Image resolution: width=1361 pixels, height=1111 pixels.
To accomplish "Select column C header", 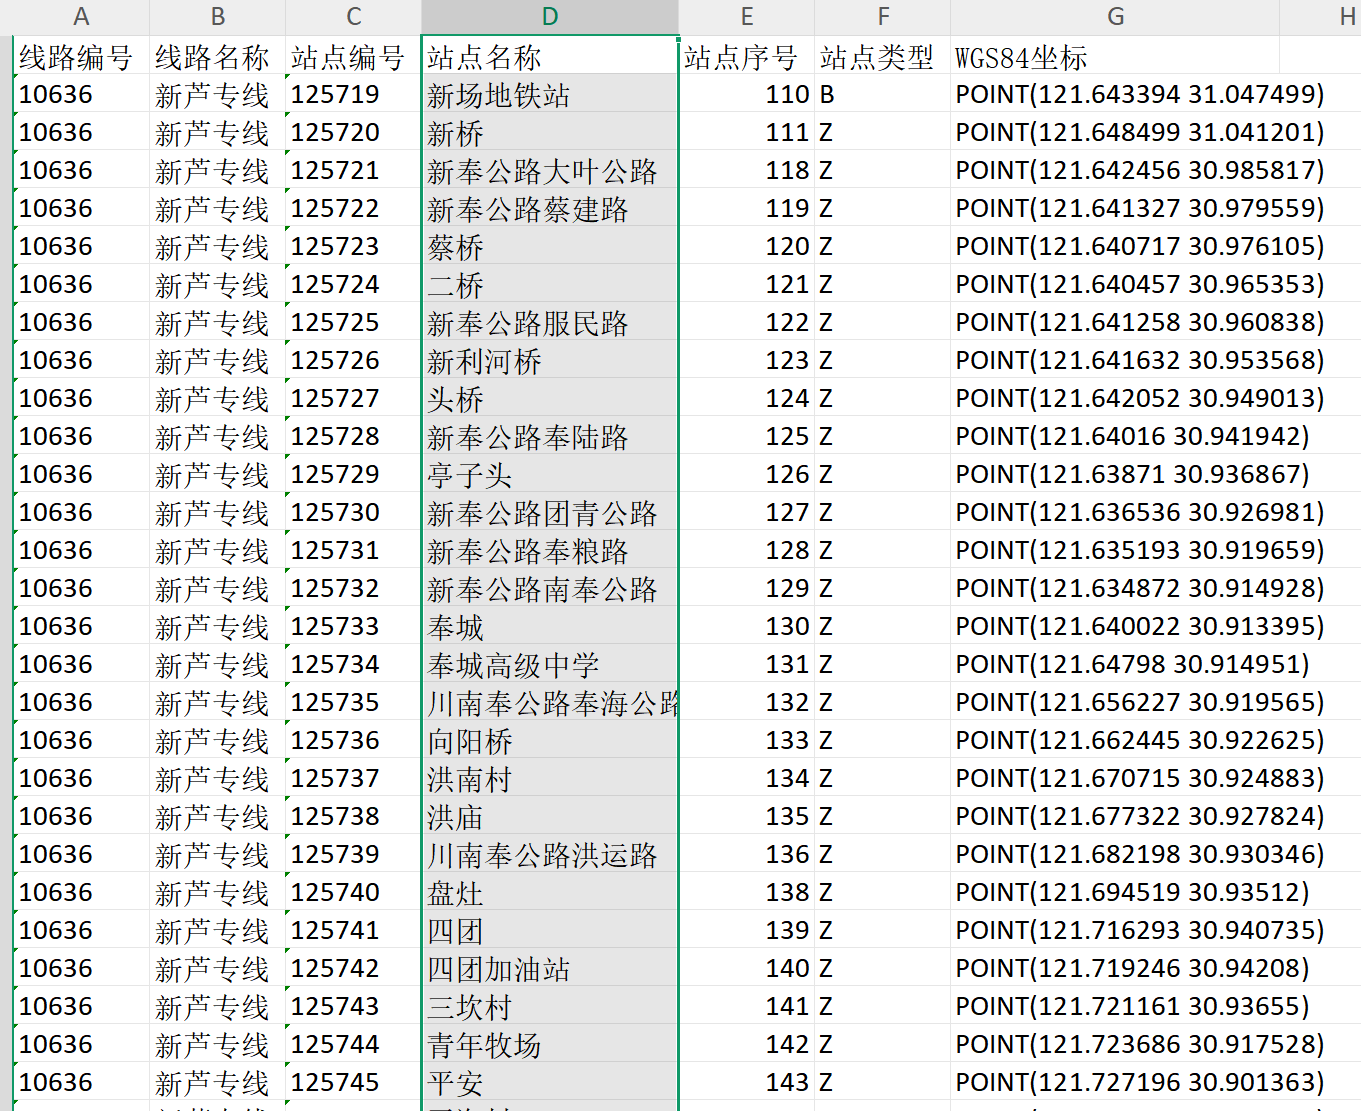I will click(x=354, y=17).
